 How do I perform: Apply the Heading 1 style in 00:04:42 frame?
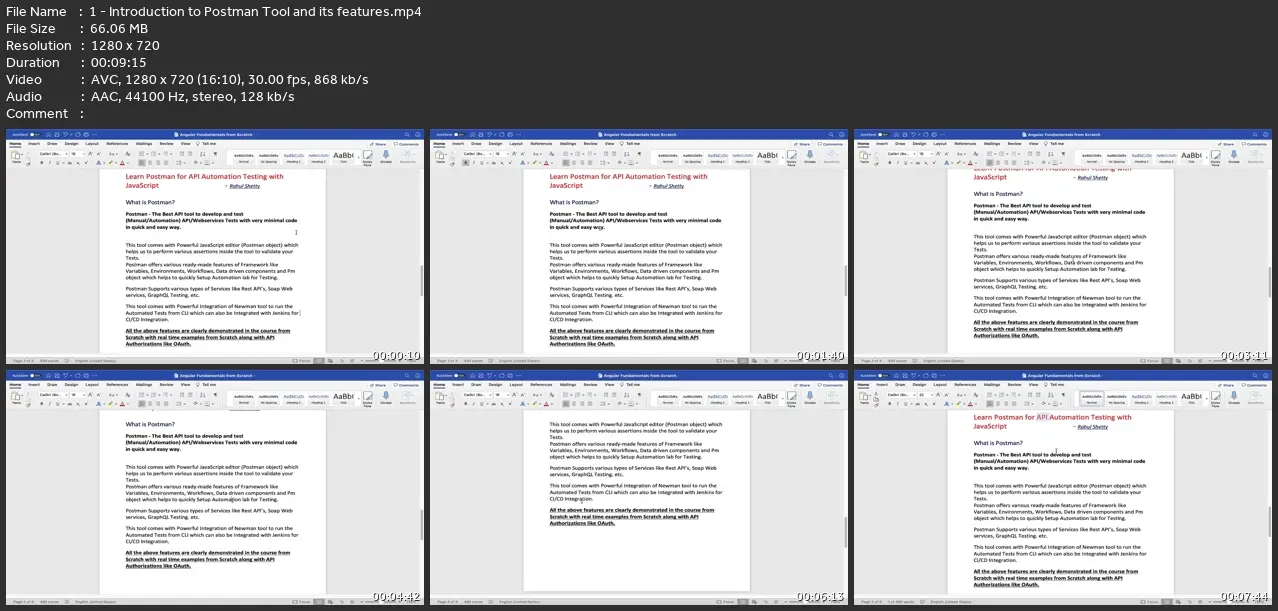[x=293, y=399]
